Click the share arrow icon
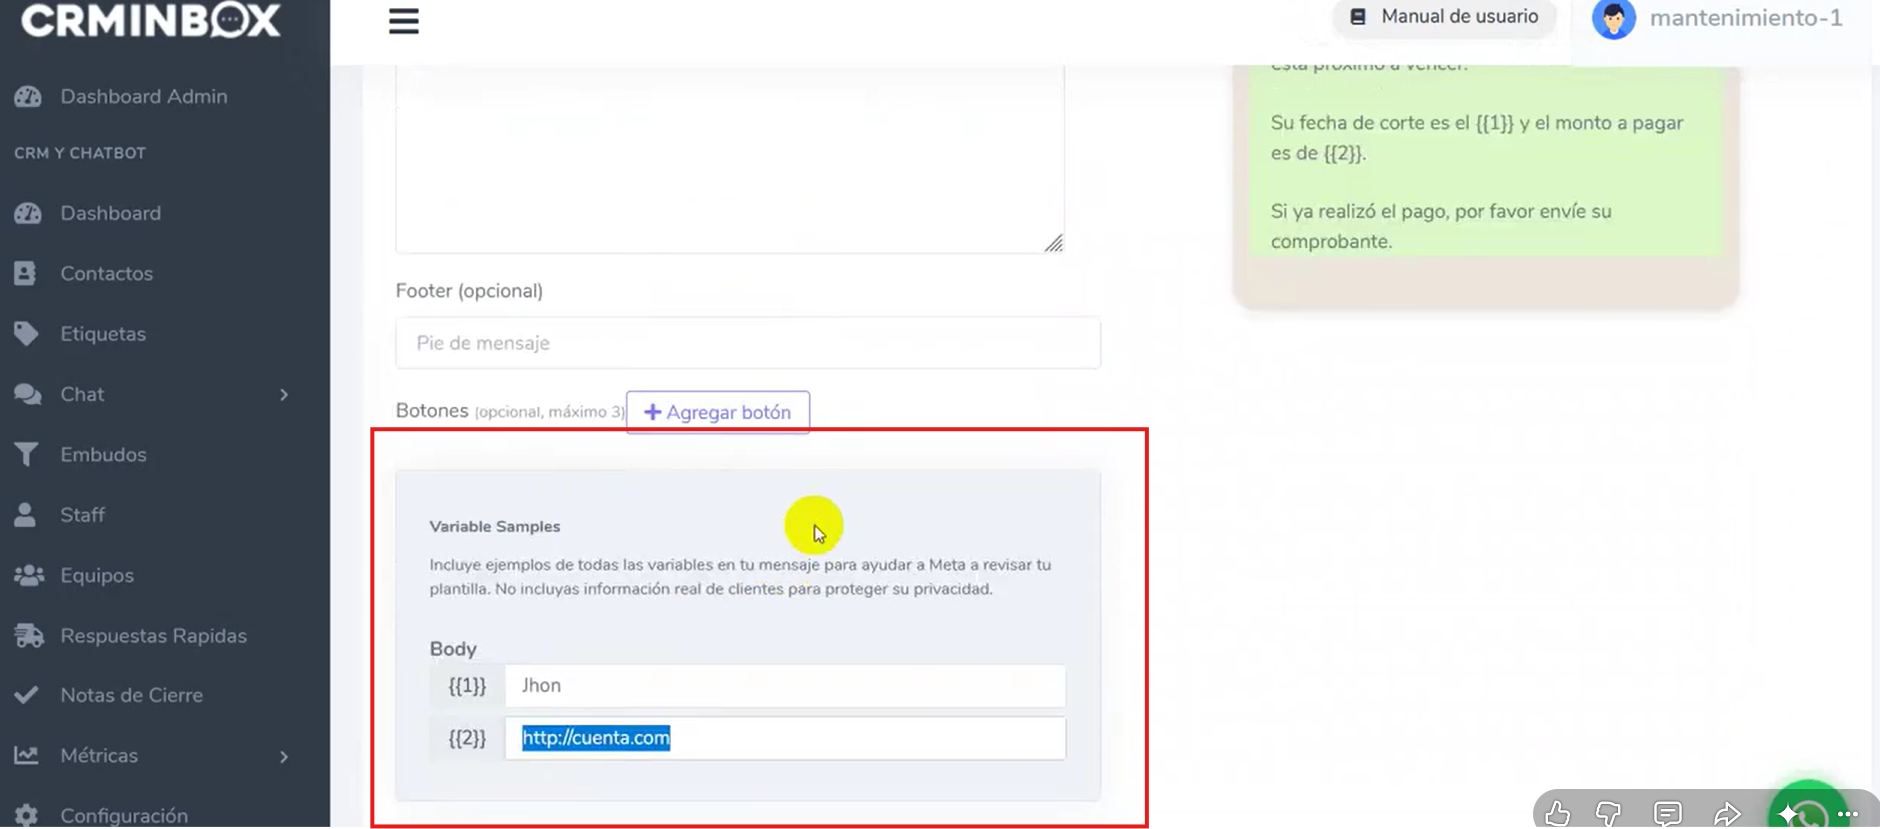1880x829 pixels. (x=1727, y=814)
